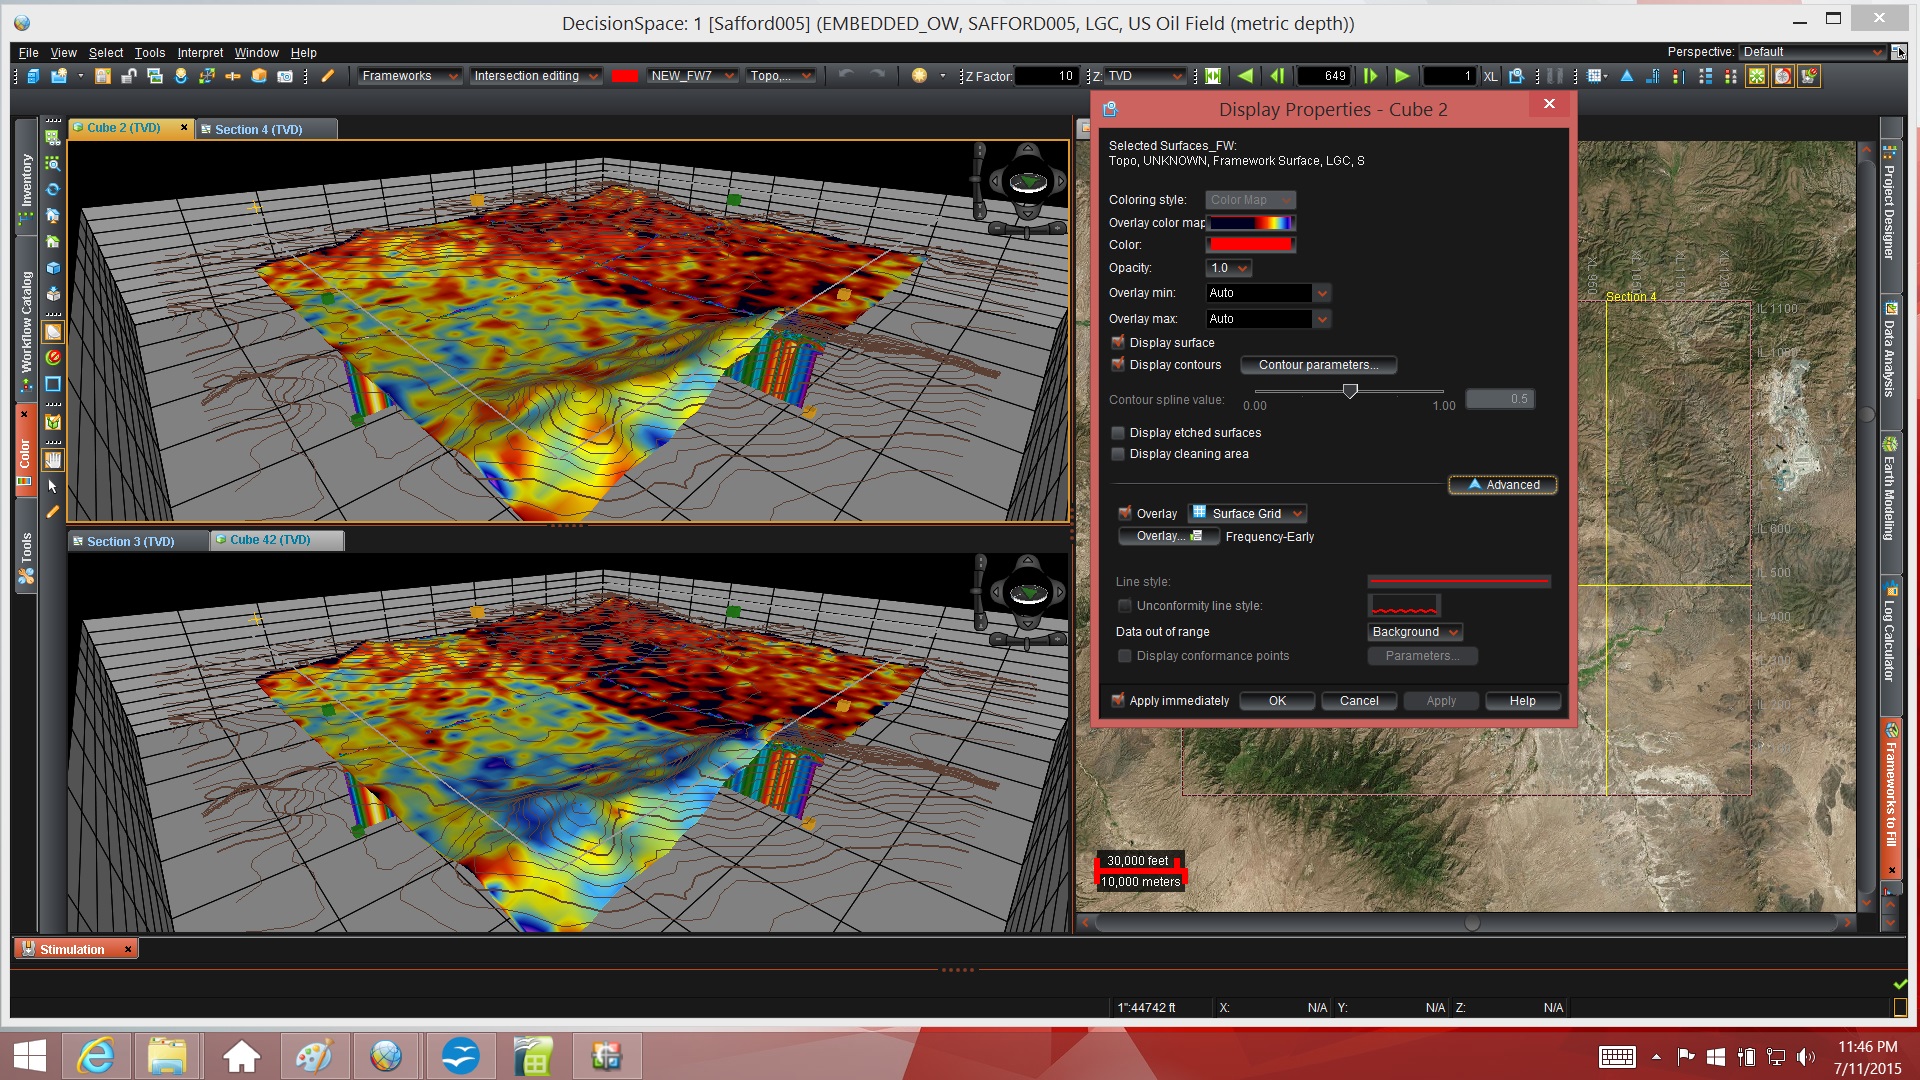The width and height of the screenshot is (1920, 1080).
Task: Step forward with the green right-bar arrow
Action: click(x=1370, y=76)
